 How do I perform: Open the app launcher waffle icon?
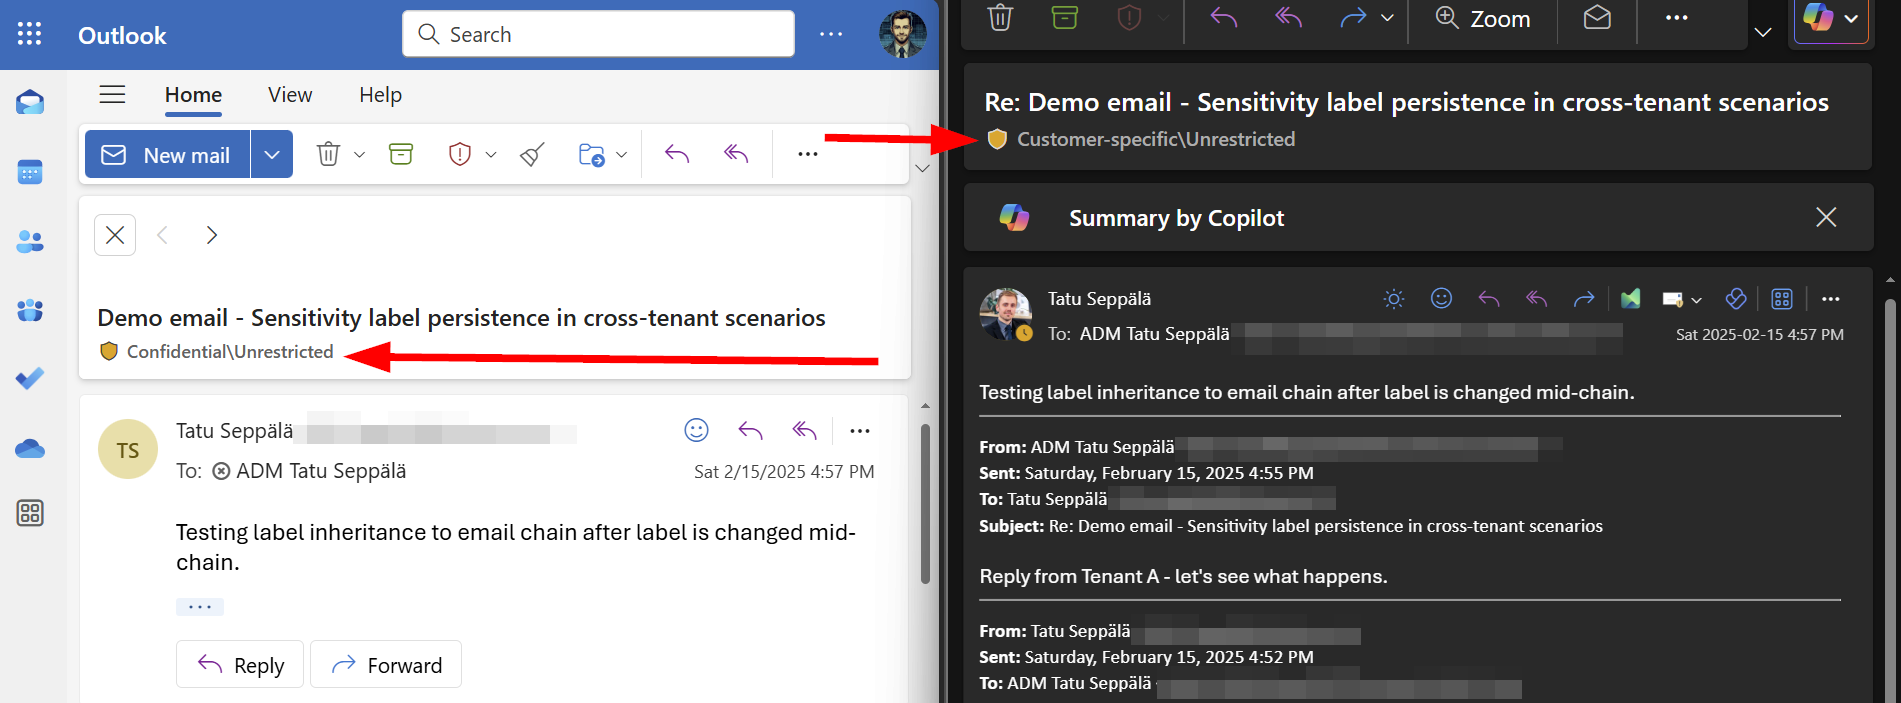30,34
